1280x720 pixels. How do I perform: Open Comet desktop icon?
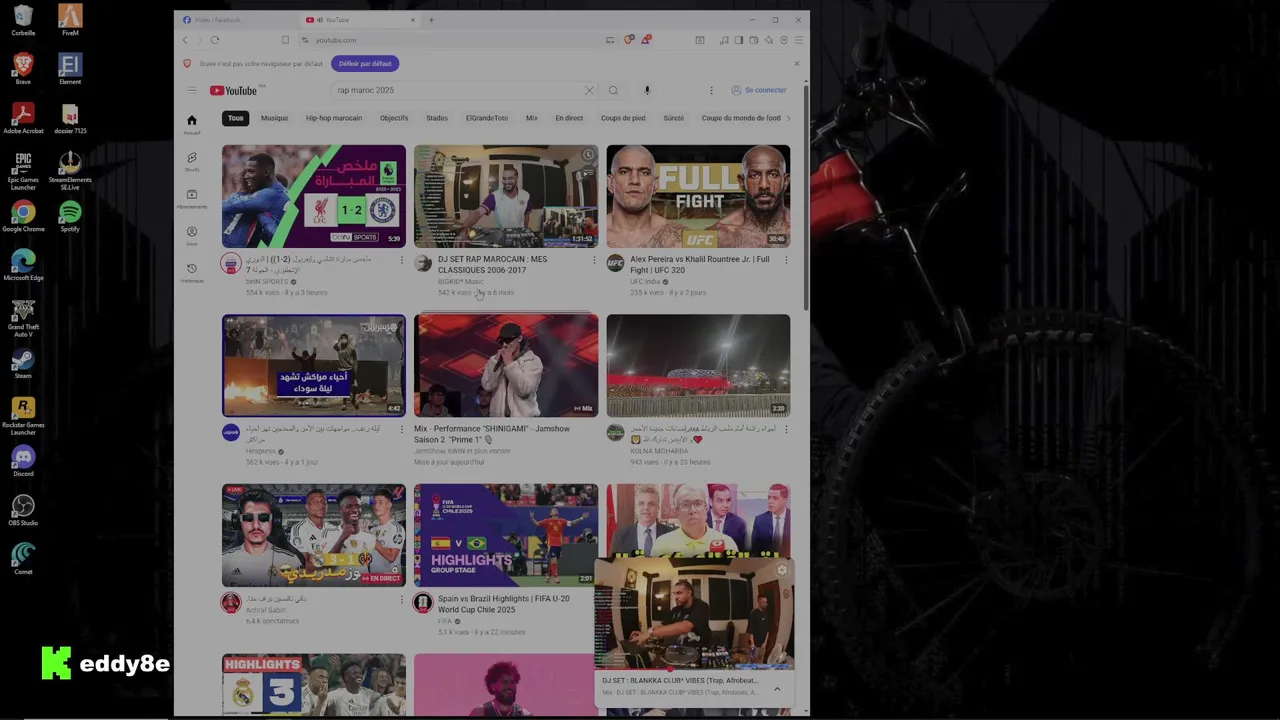pos(23,560)
